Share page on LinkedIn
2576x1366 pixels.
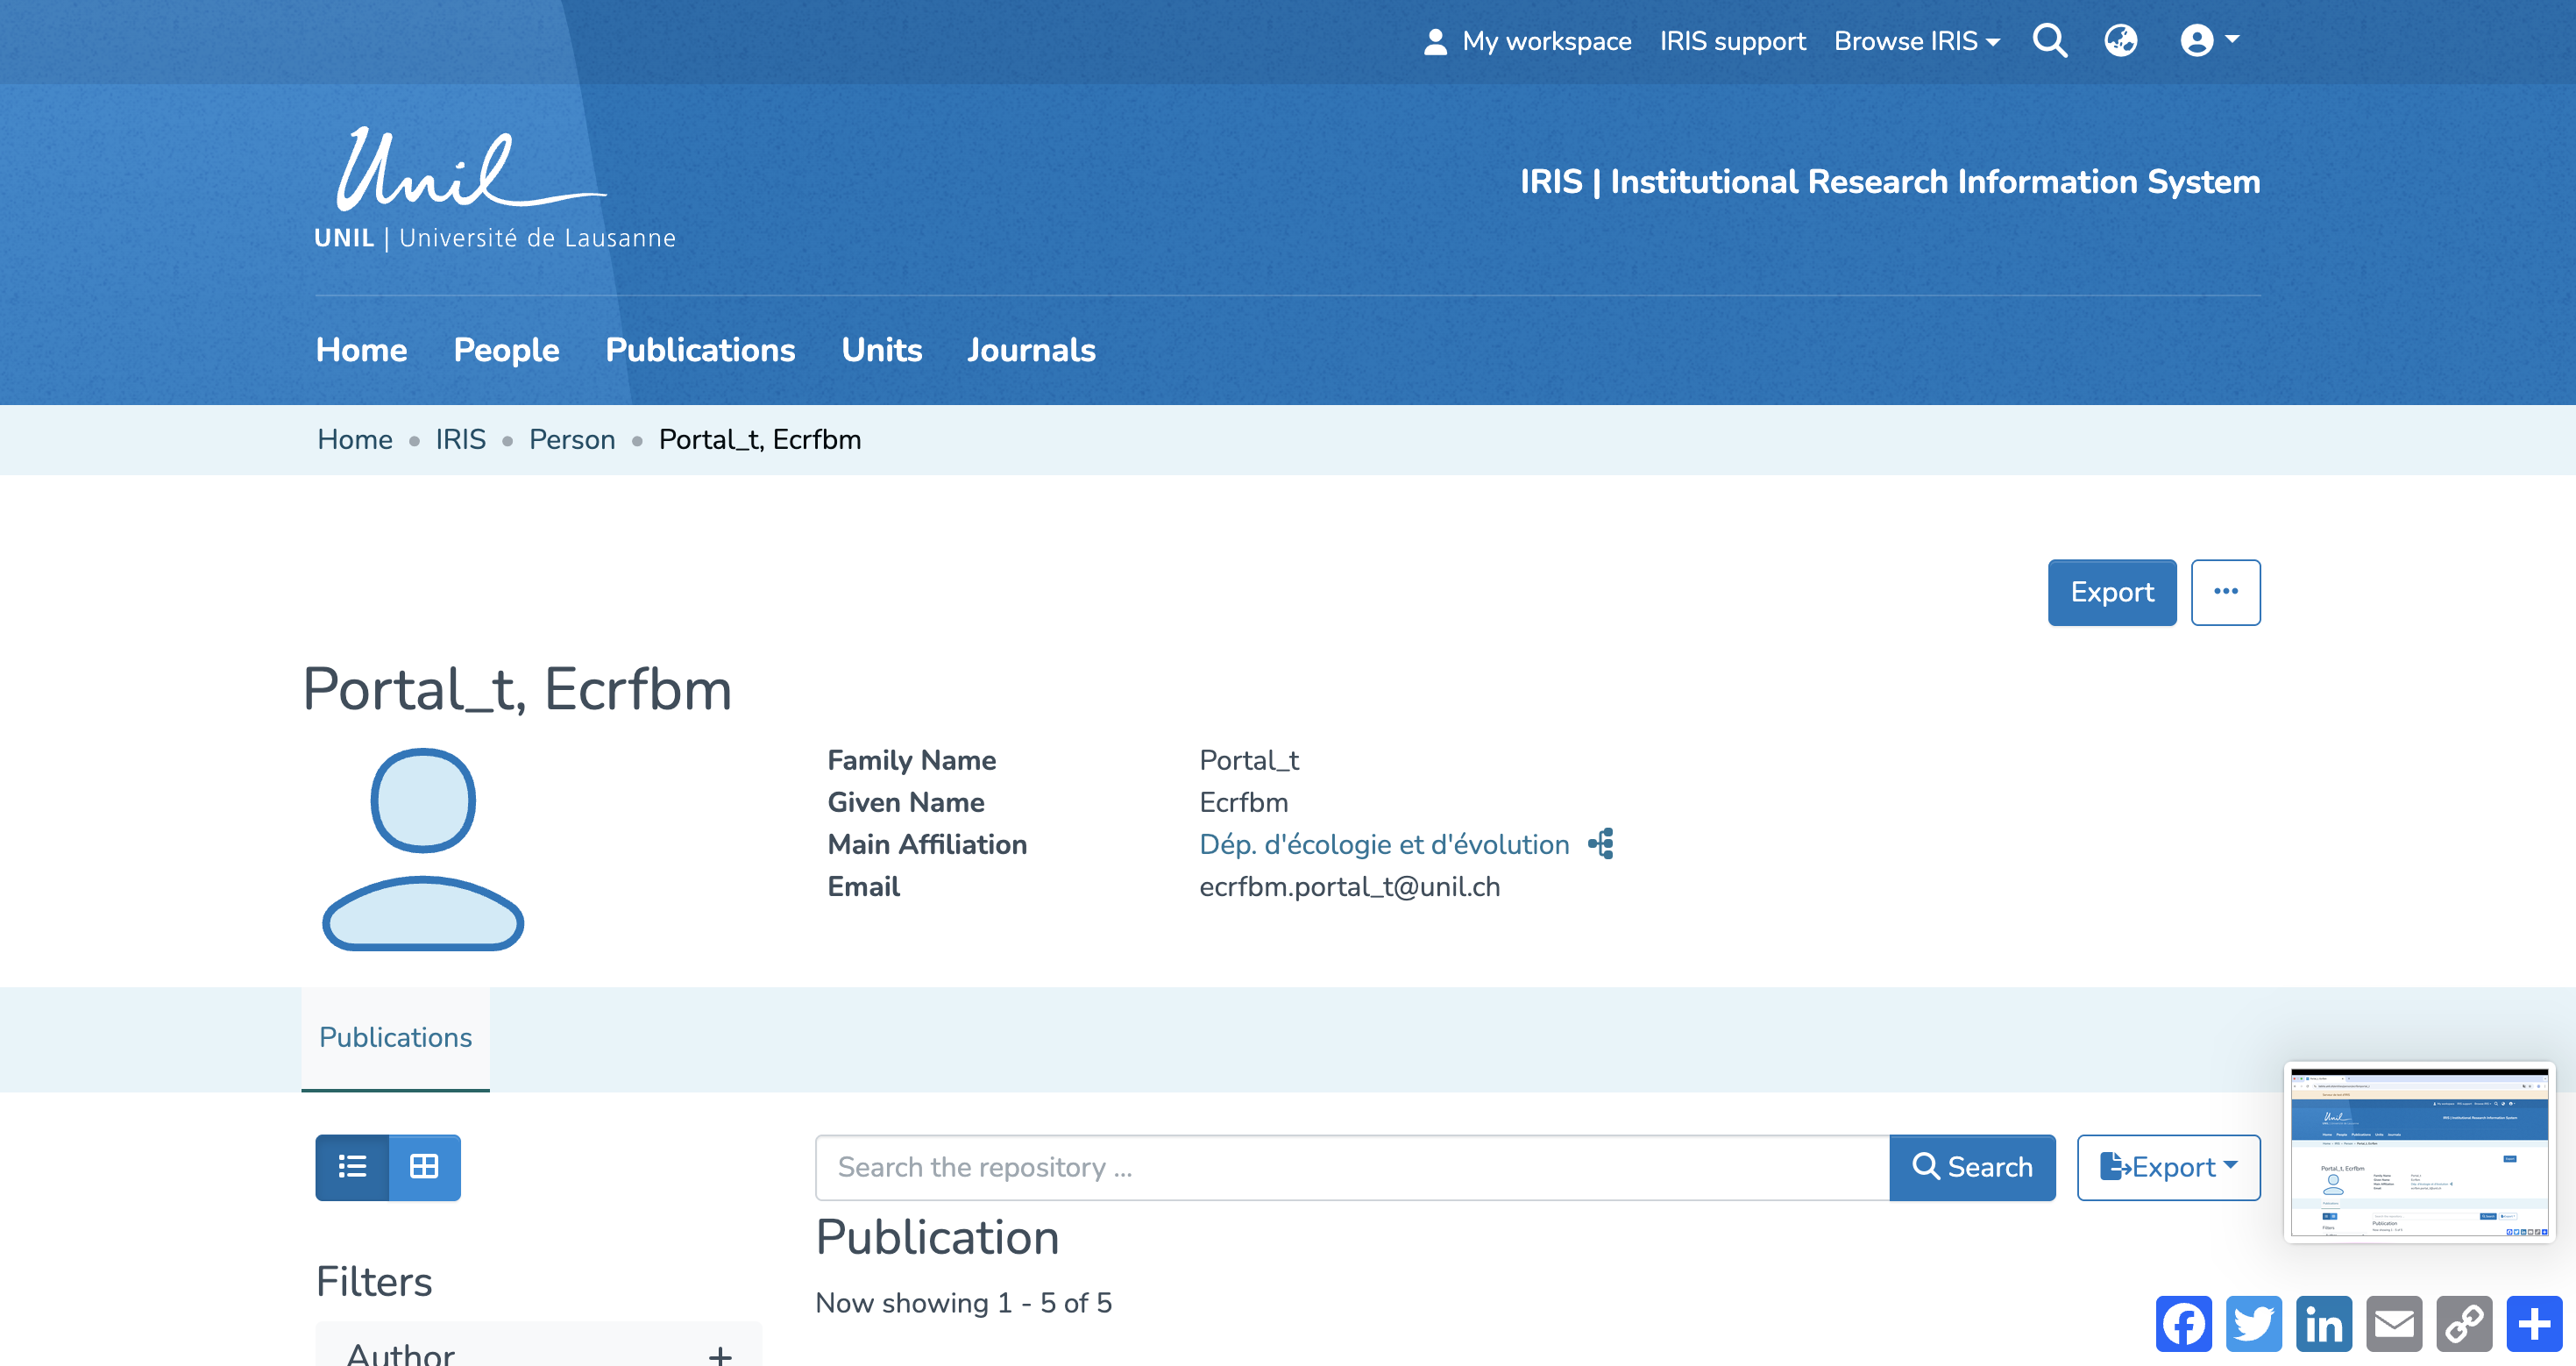2323,1324
